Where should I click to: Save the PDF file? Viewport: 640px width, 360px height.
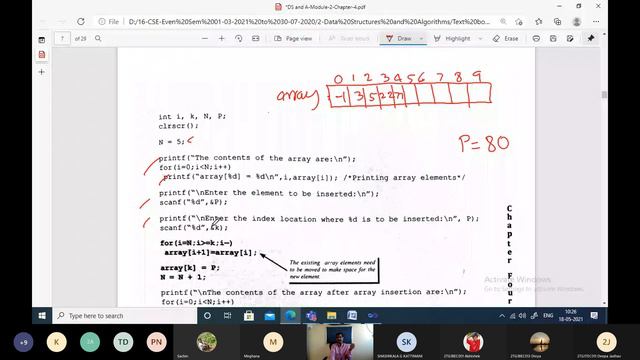[553, 38]
